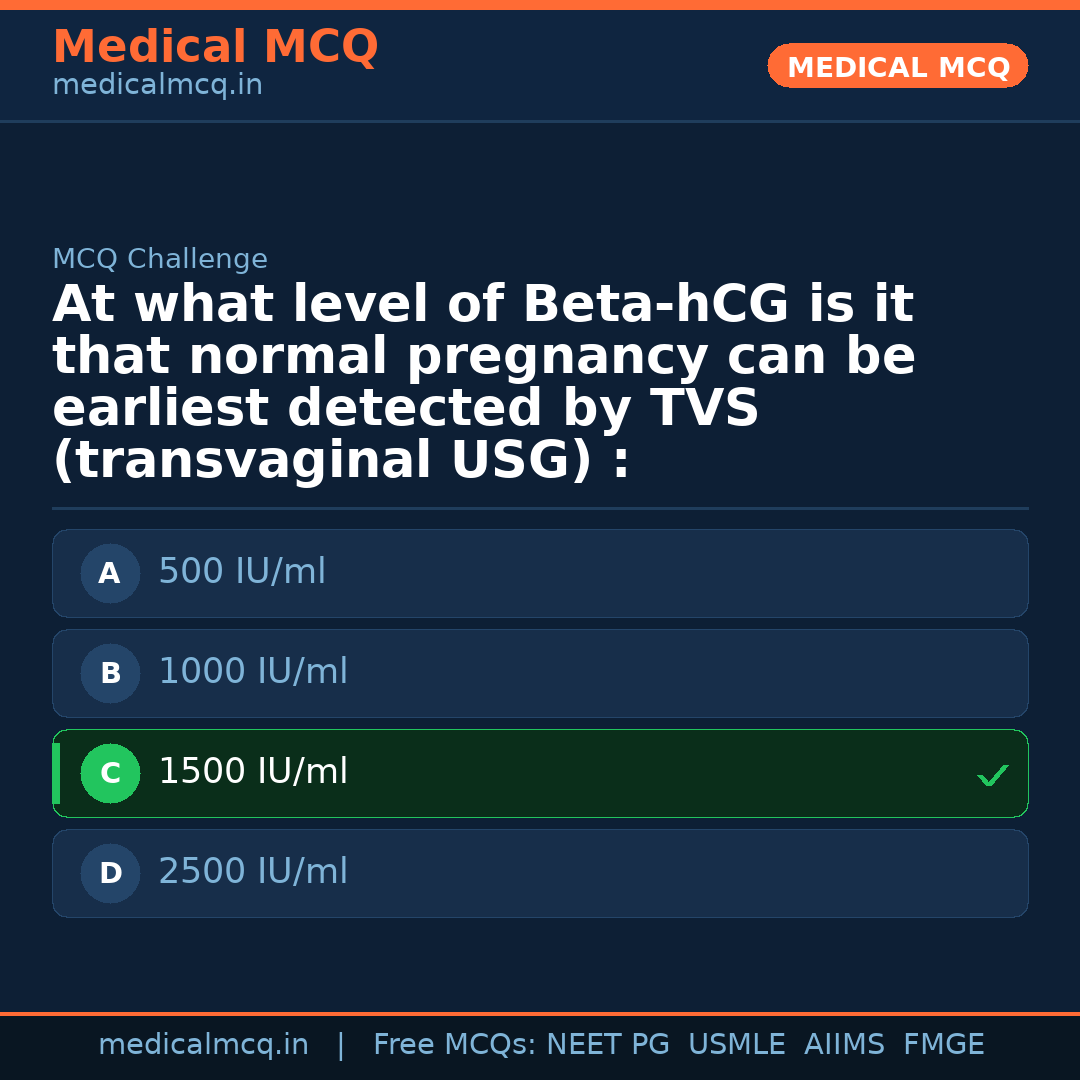Choose the 1000 IU/ml answer
The height and width of the screenshot is (1080, 1080).
253,673
